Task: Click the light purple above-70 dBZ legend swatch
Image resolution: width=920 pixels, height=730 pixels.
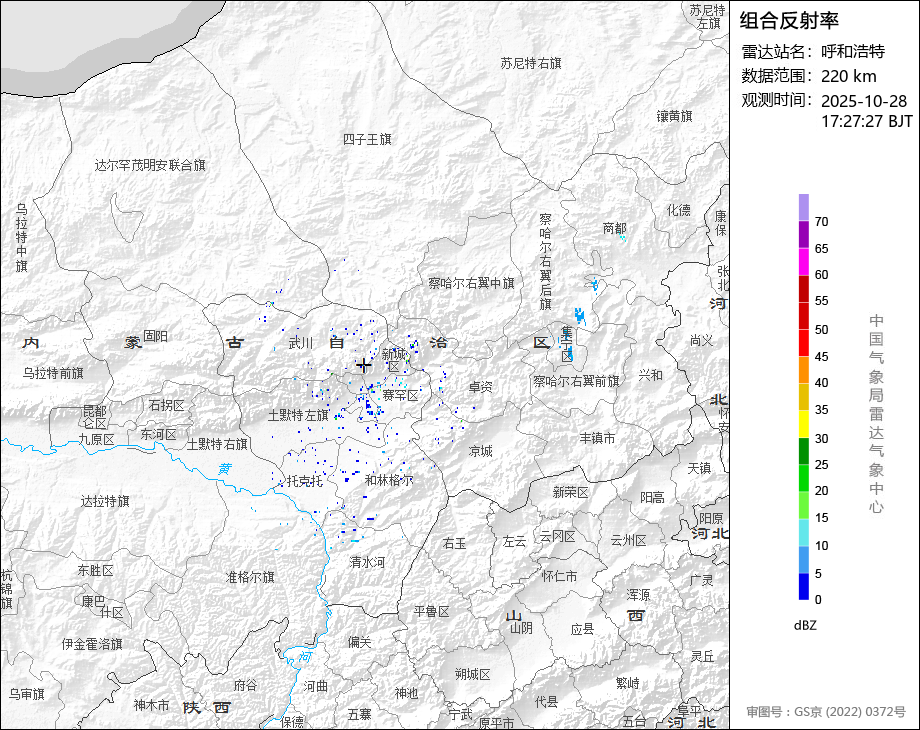Action: pyautogui.click(x=804, y=207)
